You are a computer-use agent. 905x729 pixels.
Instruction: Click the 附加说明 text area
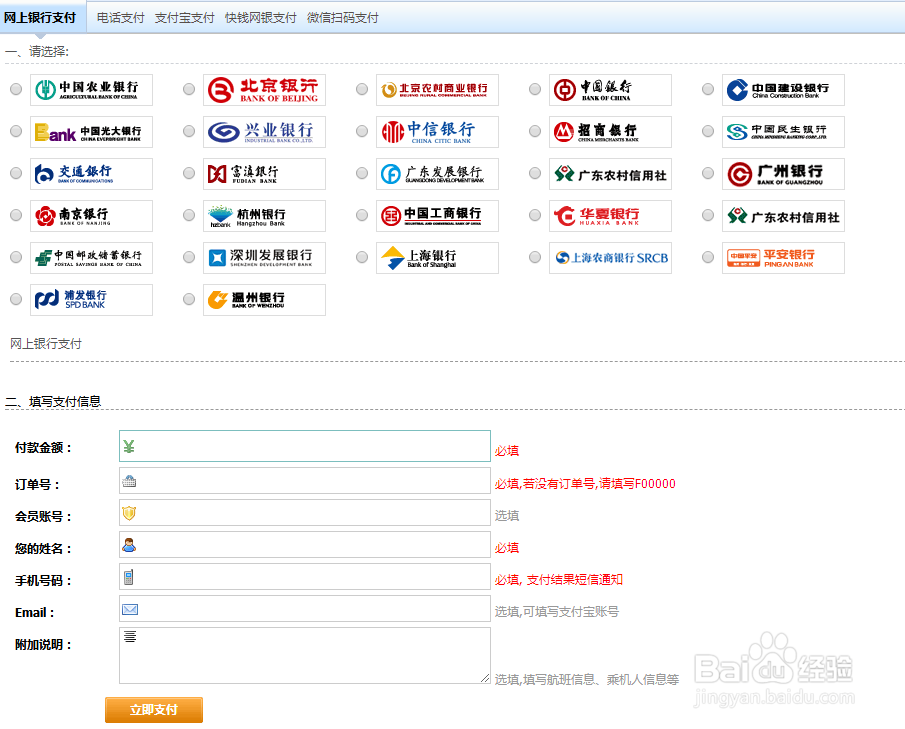[305, 656]
